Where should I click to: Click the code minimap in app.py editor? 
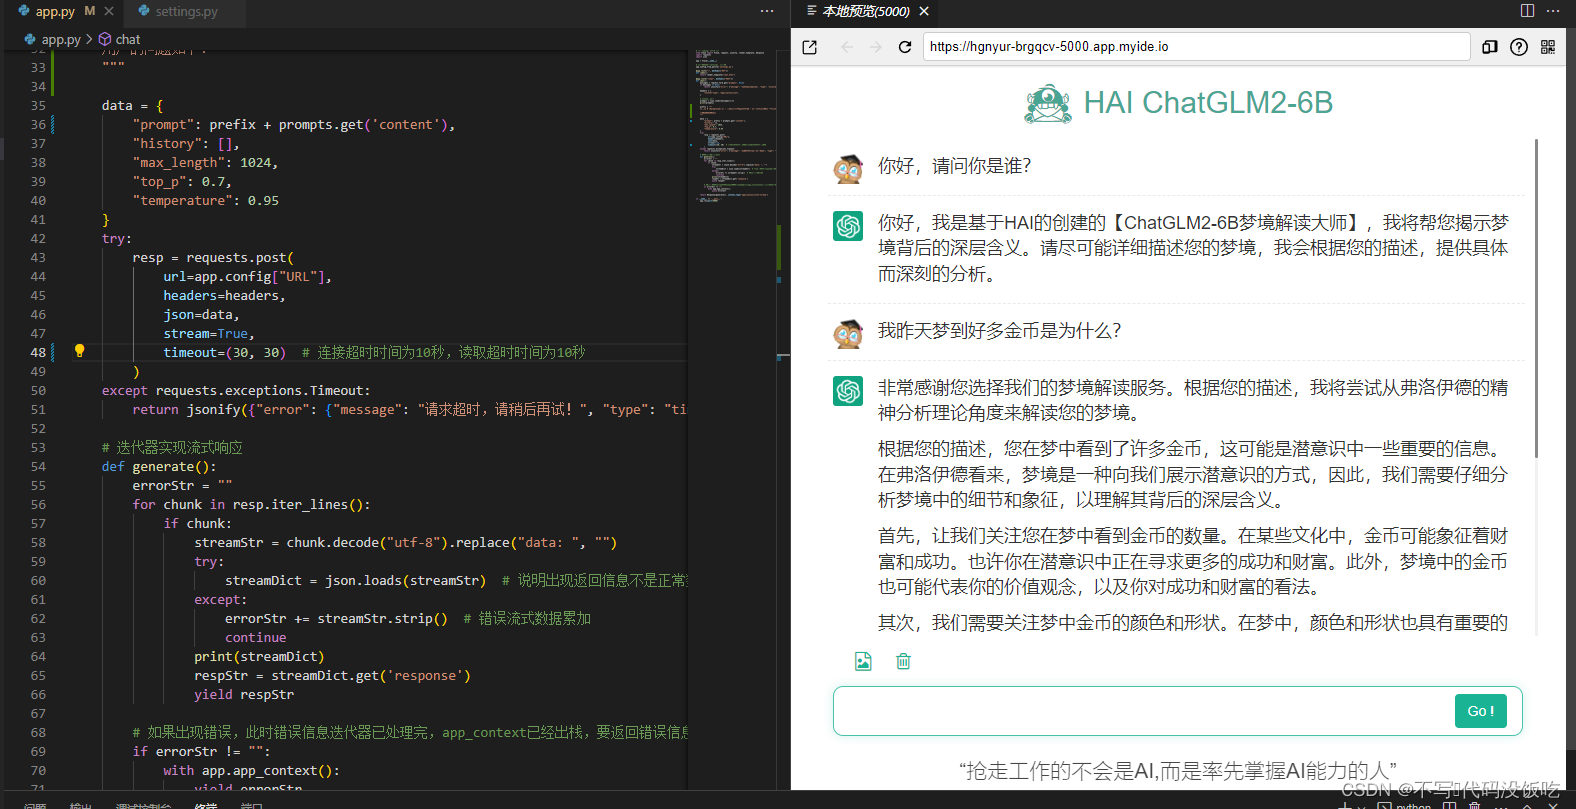click(735, 125)
